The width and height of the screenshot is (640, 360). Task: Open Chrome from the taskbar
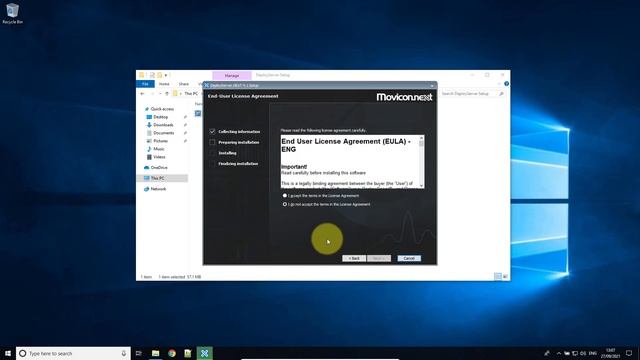(x=172, y=353)
